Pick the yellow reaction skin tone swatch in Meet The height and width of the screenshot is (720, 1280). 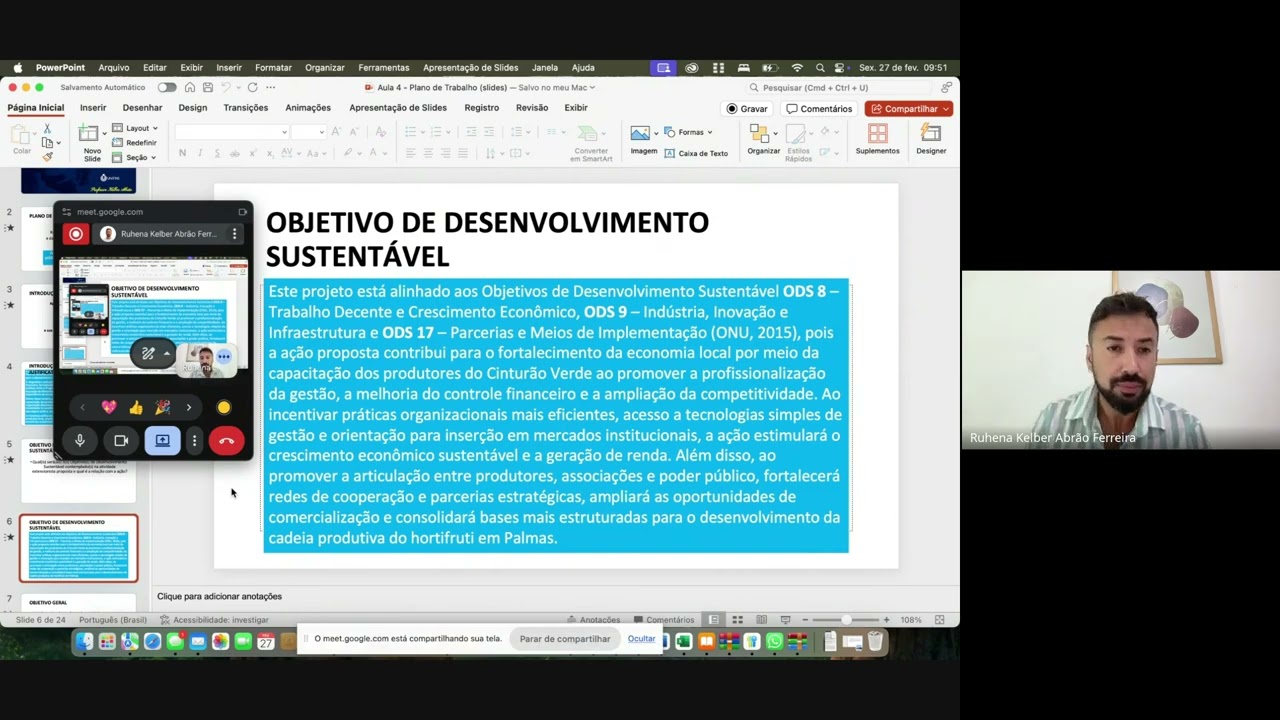coord(224,407)
